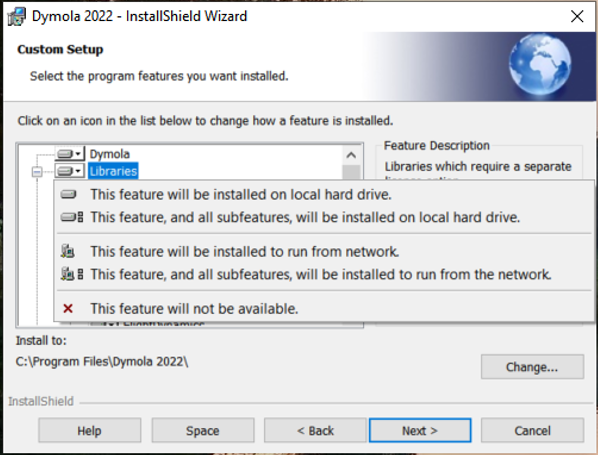
Task: Click the 'Custom Setup' heading
Action: pos(60,50)
